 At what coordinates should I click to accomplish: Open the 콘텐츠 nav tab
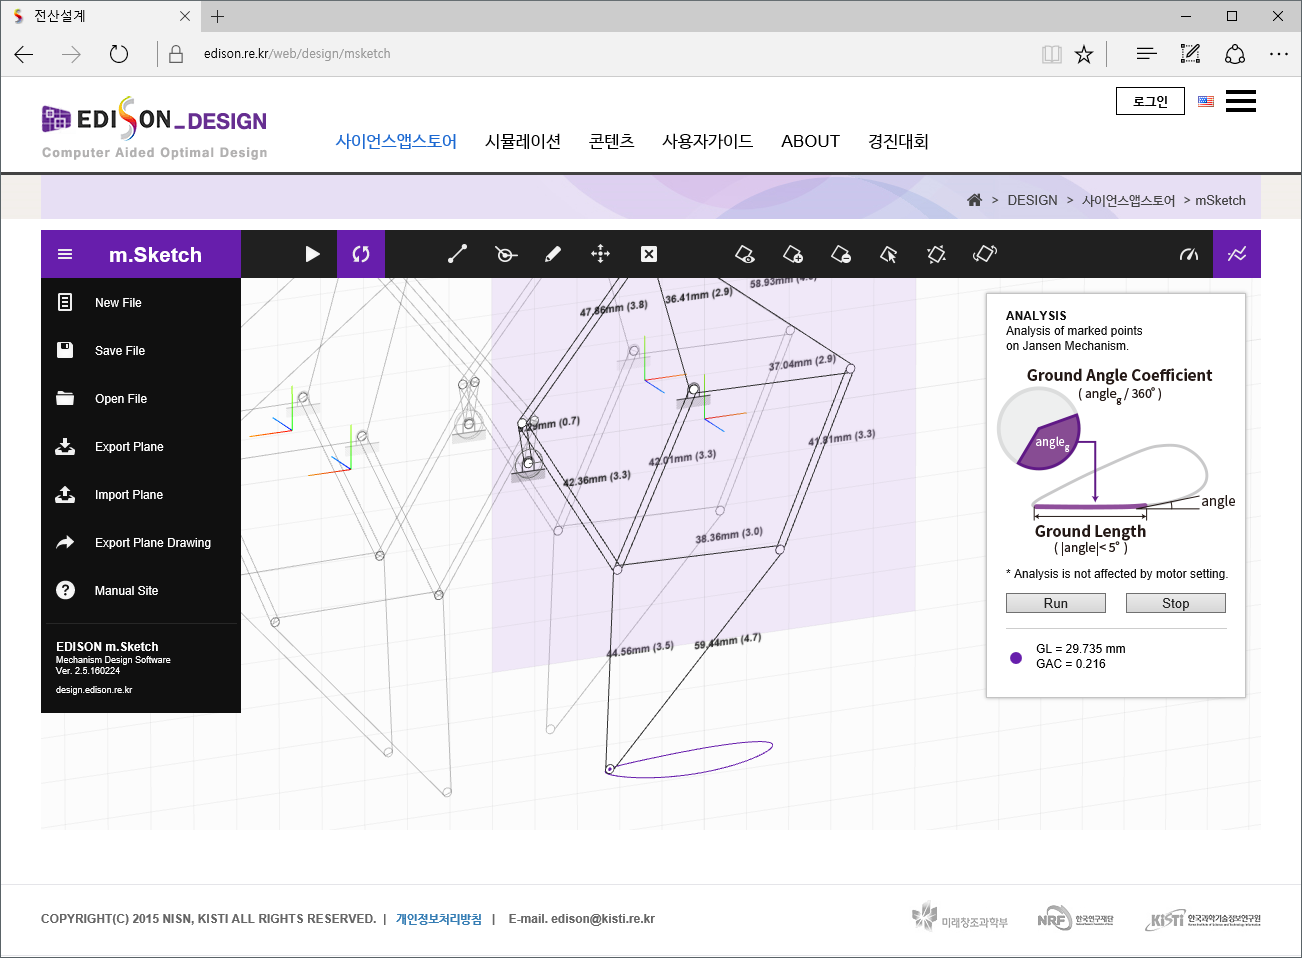[612, 141]
